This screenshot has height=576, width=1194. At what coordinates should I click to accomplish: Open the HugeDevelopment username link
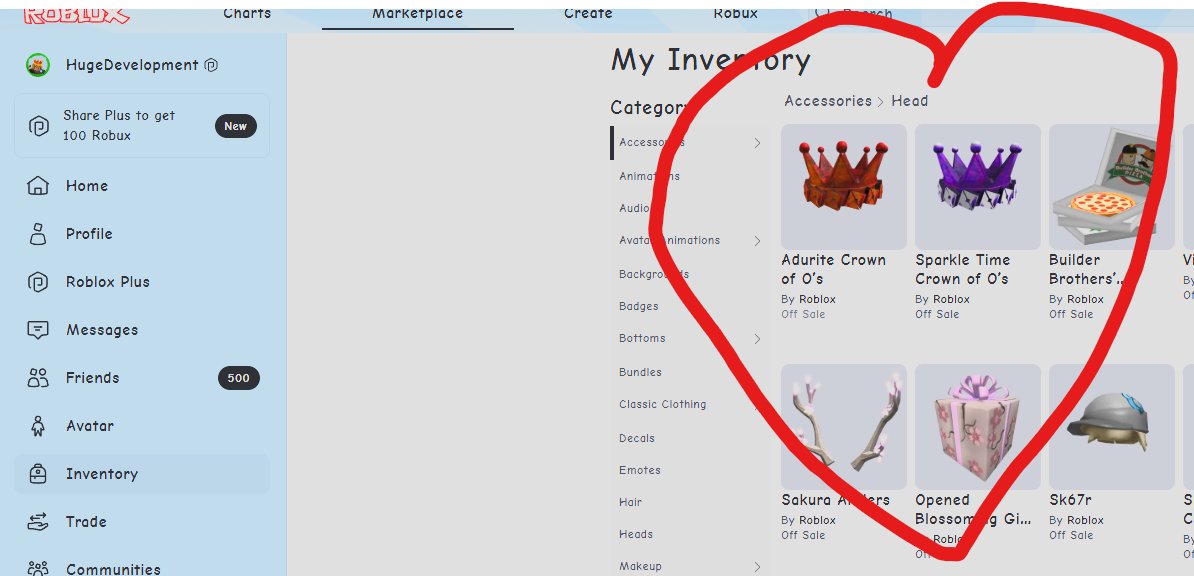click(x=132, y=66)
